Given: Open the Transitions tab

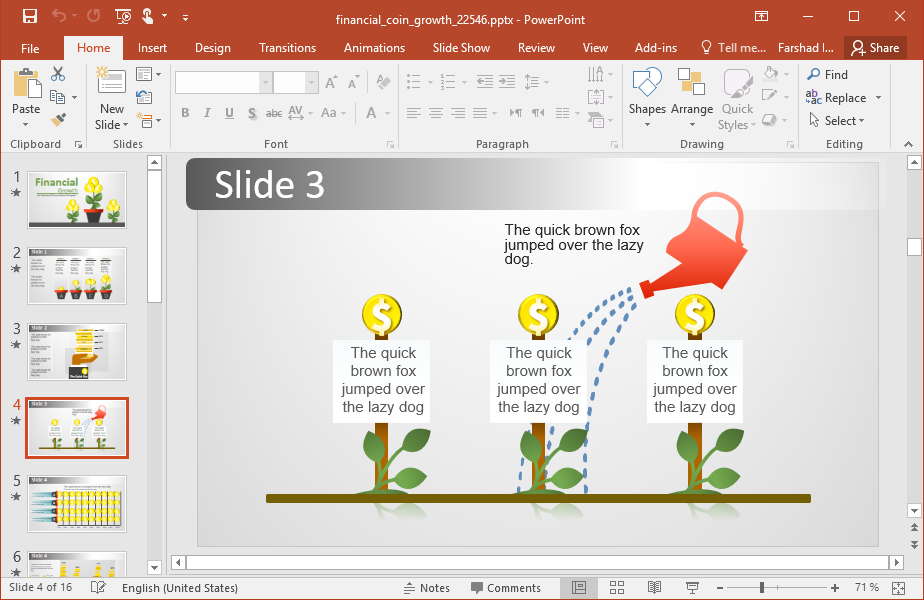Looking at the screenshot, I should pos(287,48).
